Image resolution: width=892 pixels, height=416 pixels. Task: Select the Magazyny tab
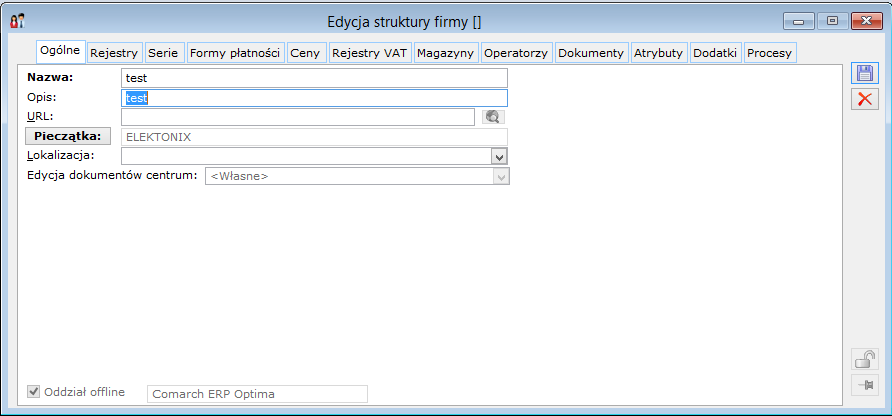coord(445,52)
